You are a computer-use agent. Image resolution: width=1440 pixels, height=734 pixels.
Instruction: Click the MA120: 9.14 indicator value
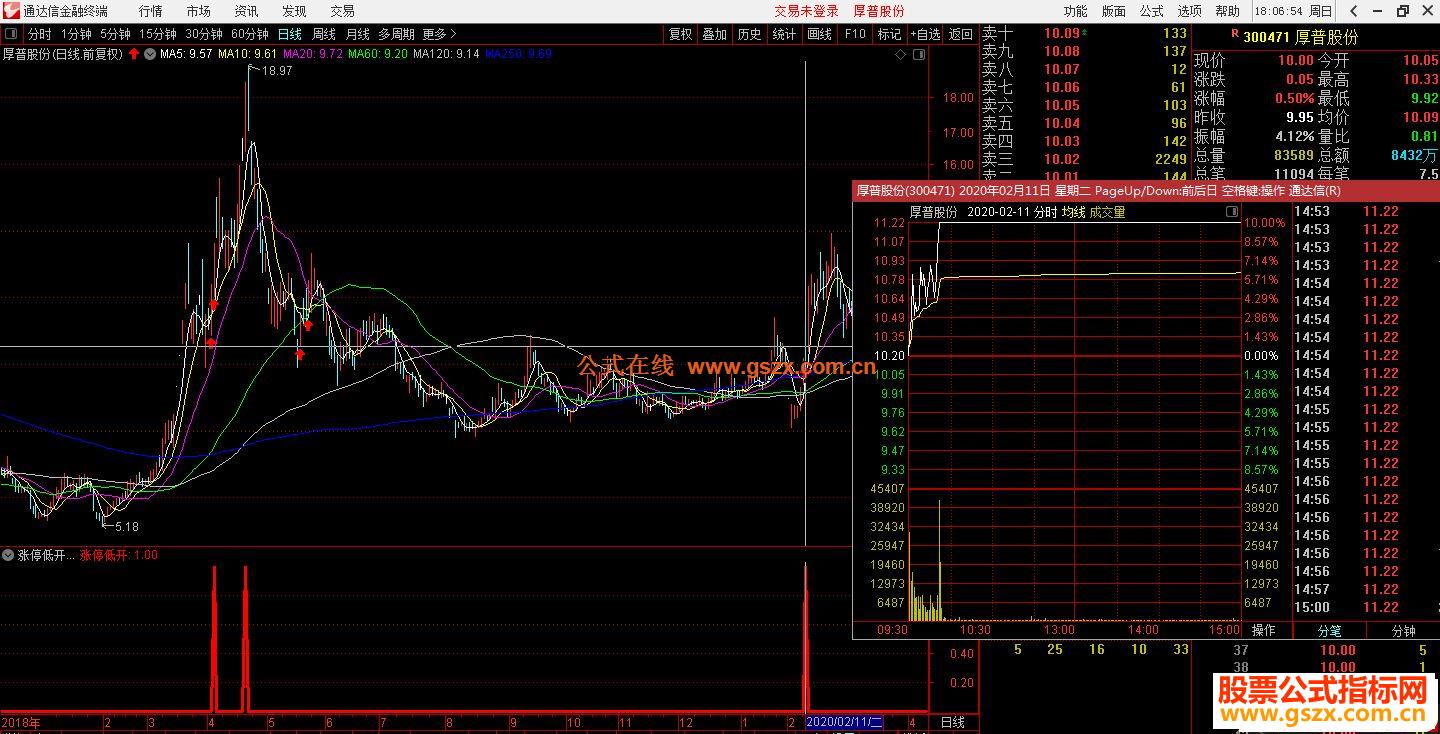point(446,54)
